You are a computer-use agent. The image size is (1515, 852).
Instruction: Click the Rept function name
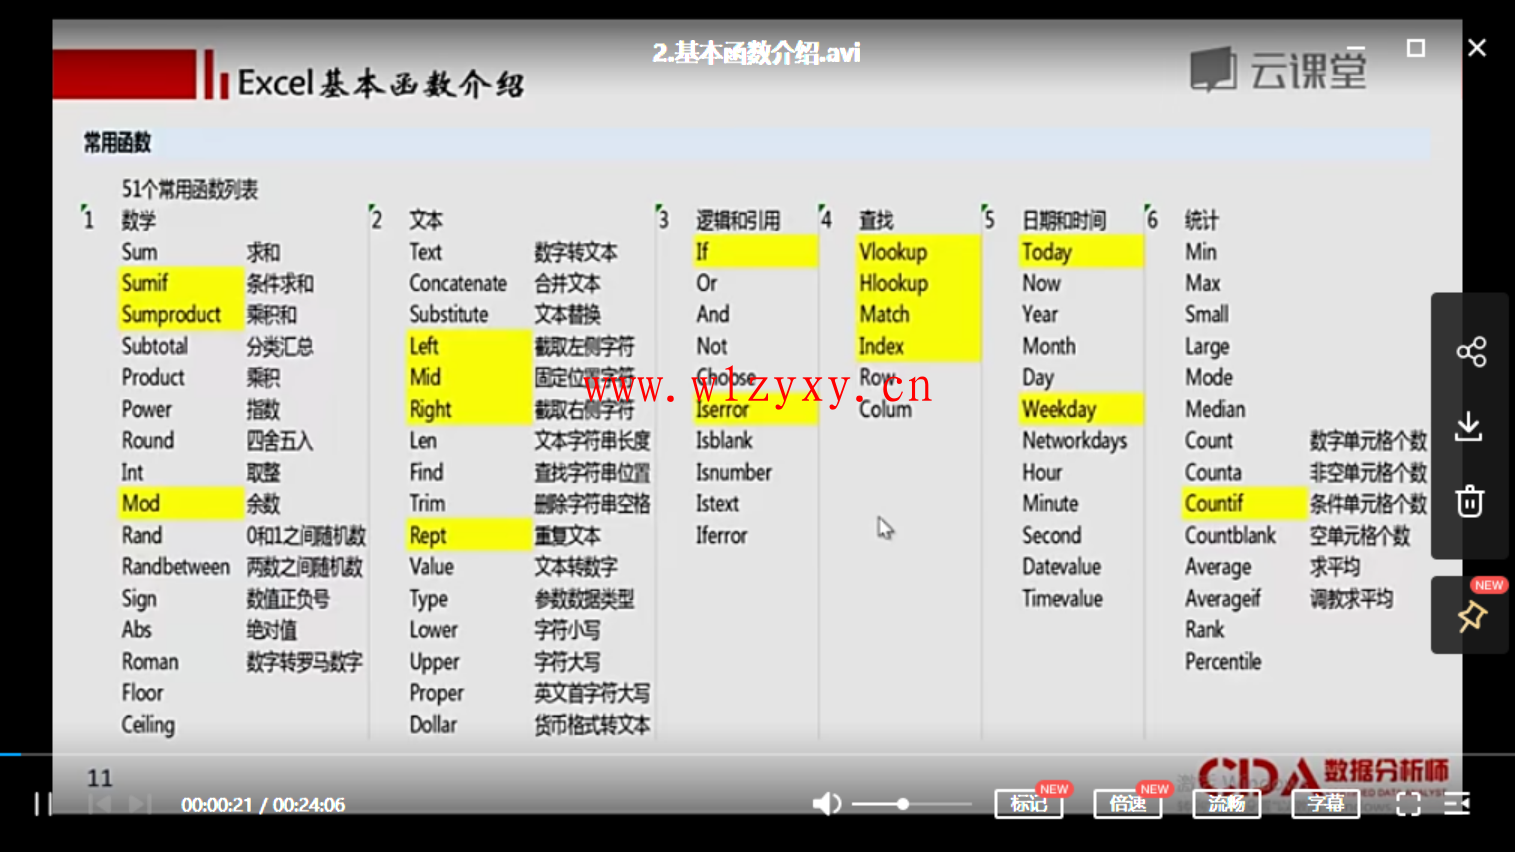(427, 536)
